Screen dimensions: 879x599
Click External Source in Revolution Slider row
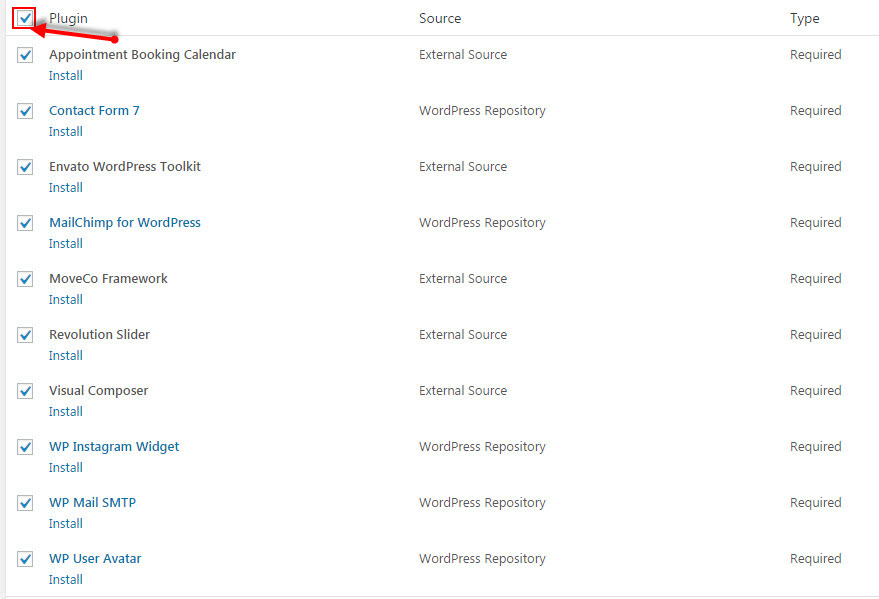[463, 335]
